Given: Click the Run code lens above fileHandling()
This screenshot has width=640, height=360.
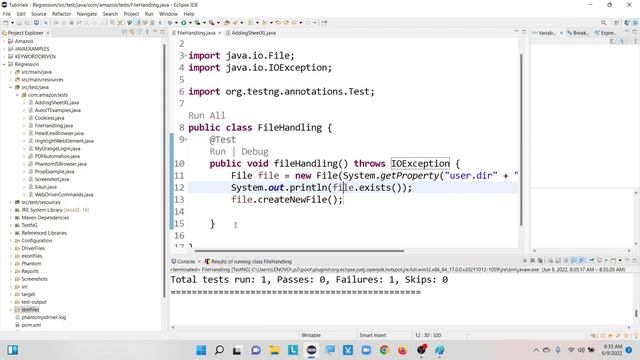Looking at the screenshot, I should click(x=218, y=151).
